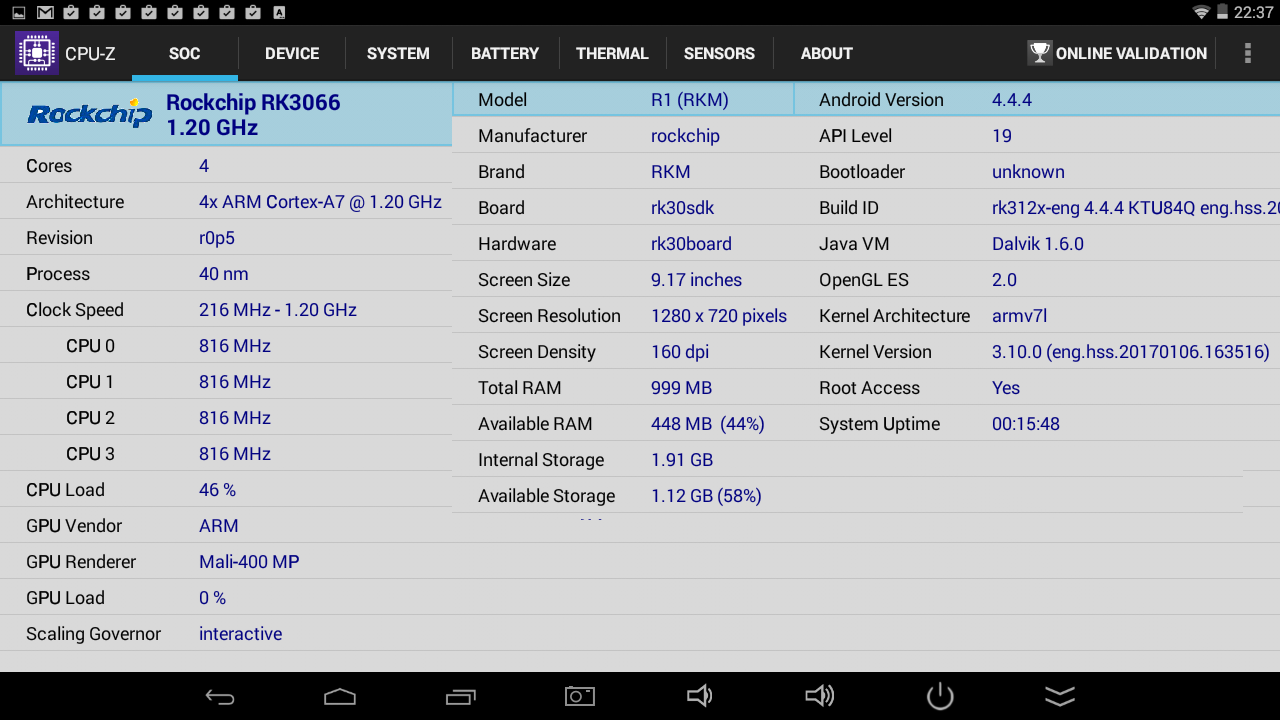Tap the 'A' keyboard notification icon
This screenshot has width=1280, height=720.
(279, 12)
